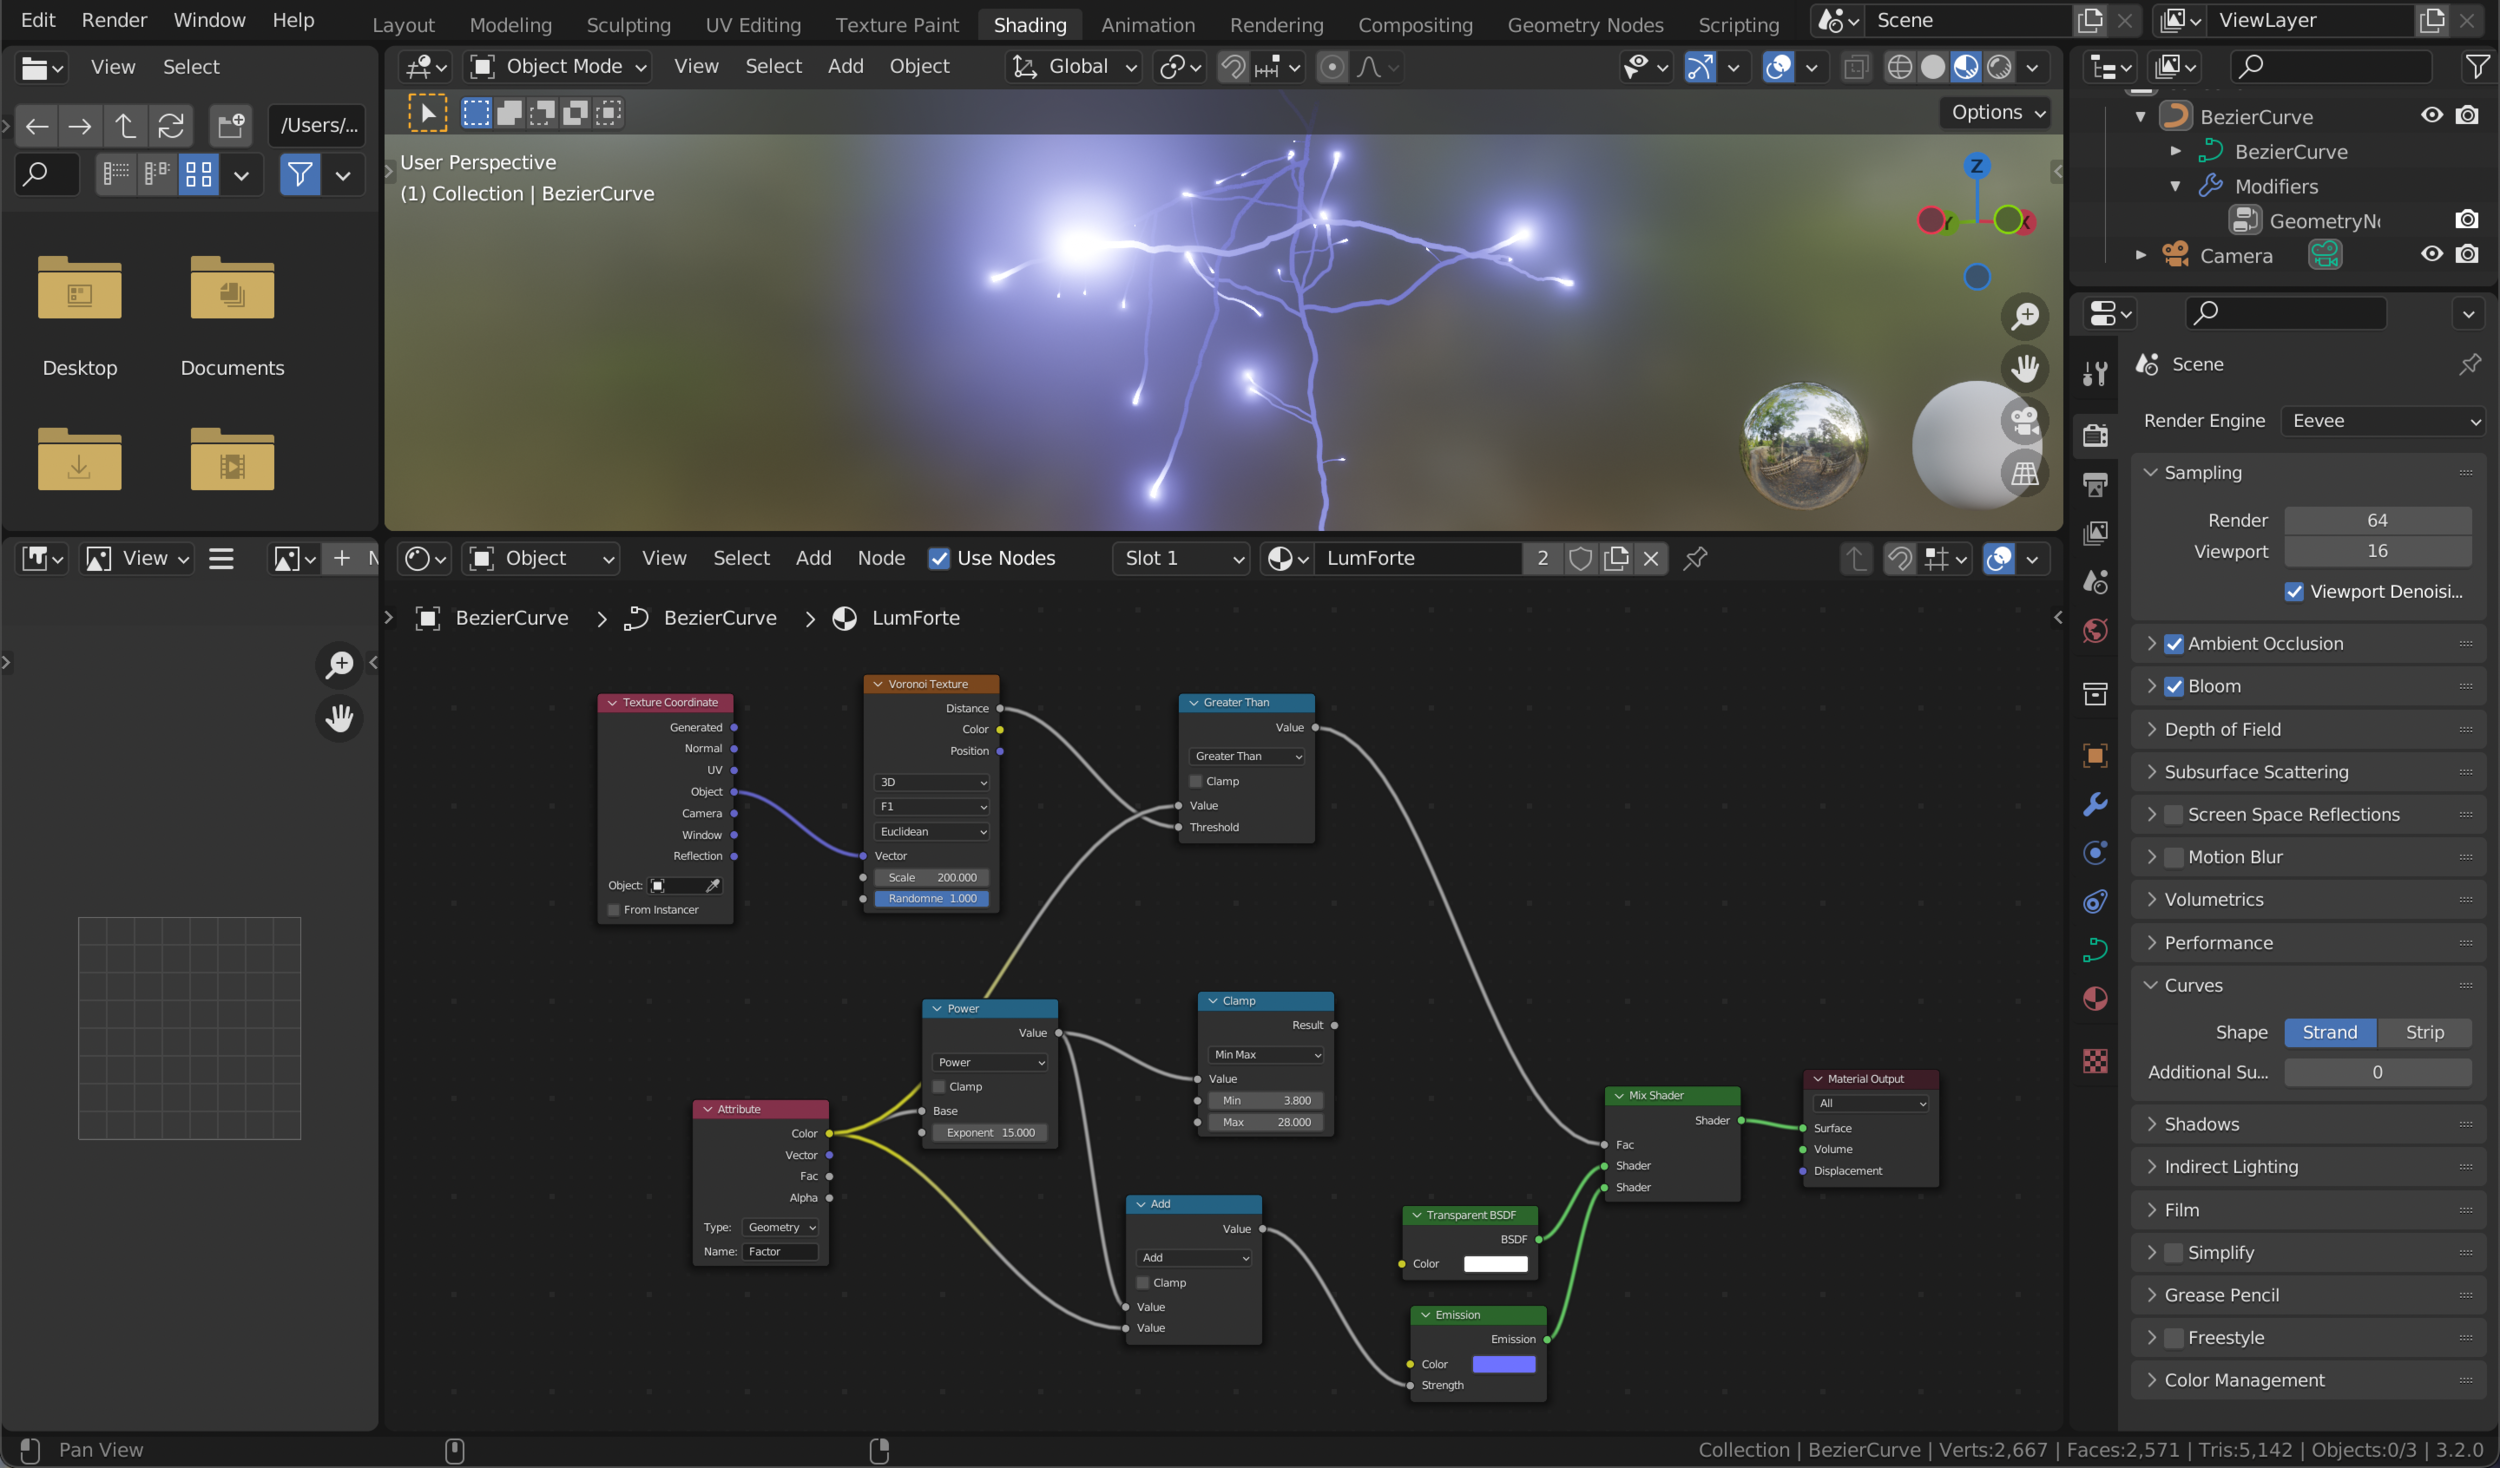
Task: Open the Slot 1 material dropdown
Action: (x=1182, y=558)
